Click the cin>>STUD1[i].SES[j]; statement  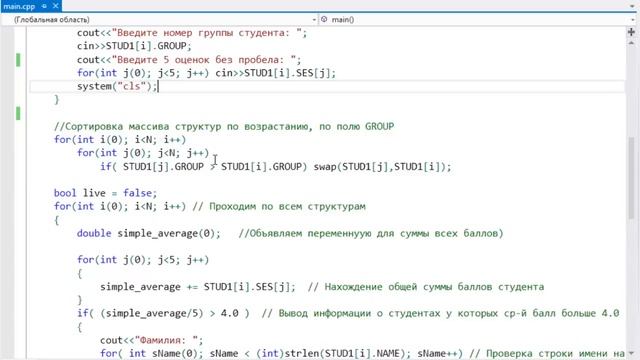[x=276, y=73]
